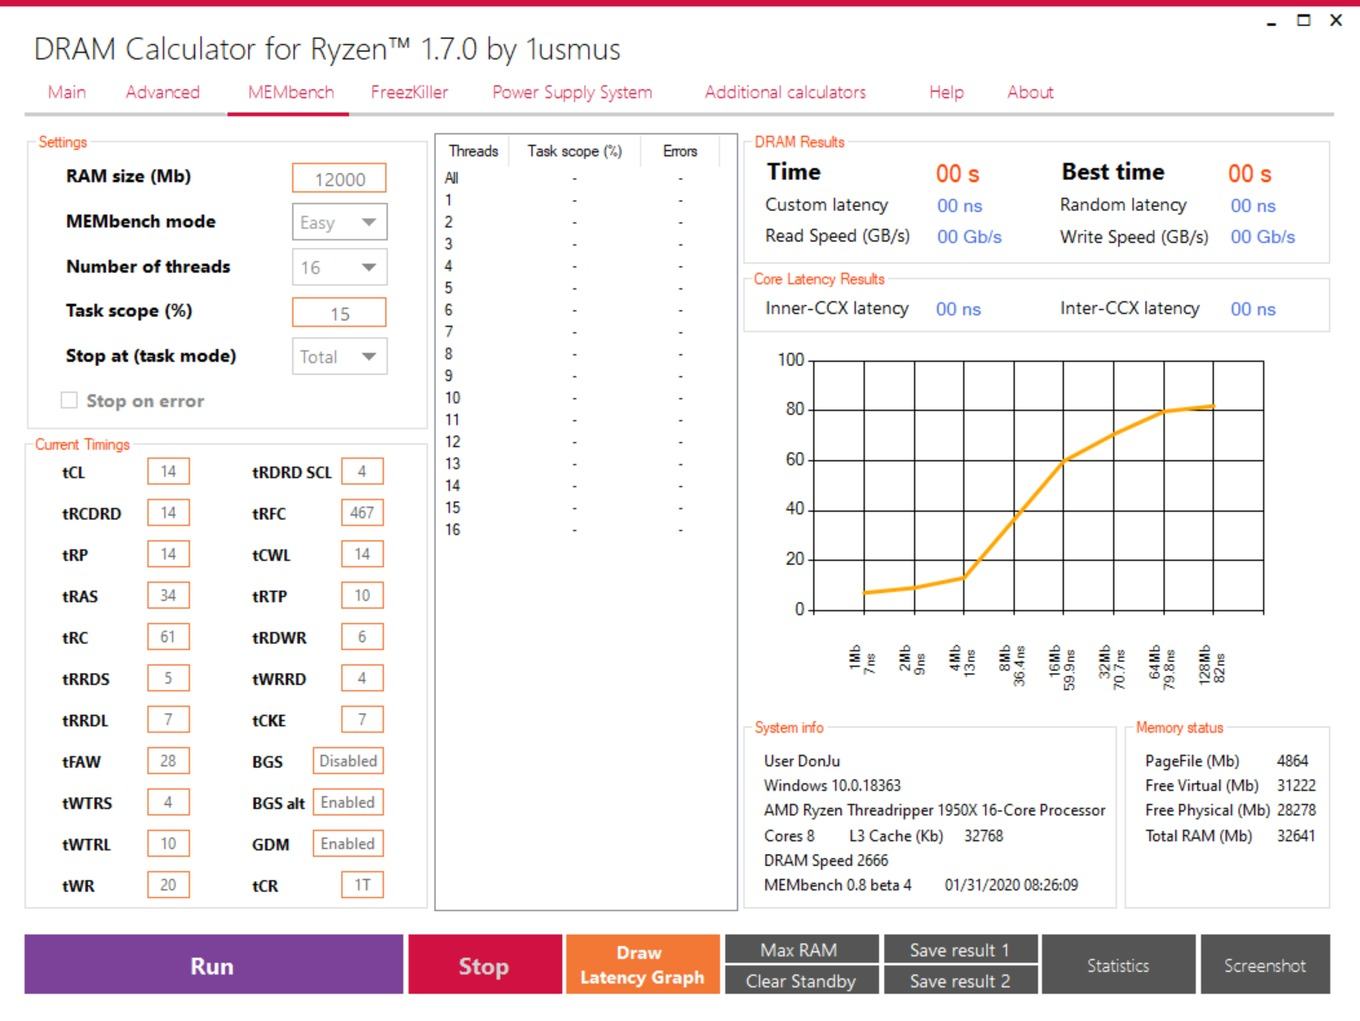Click the Clear Standby button
Screen dimensions: 1360x1021
[801, 980]
